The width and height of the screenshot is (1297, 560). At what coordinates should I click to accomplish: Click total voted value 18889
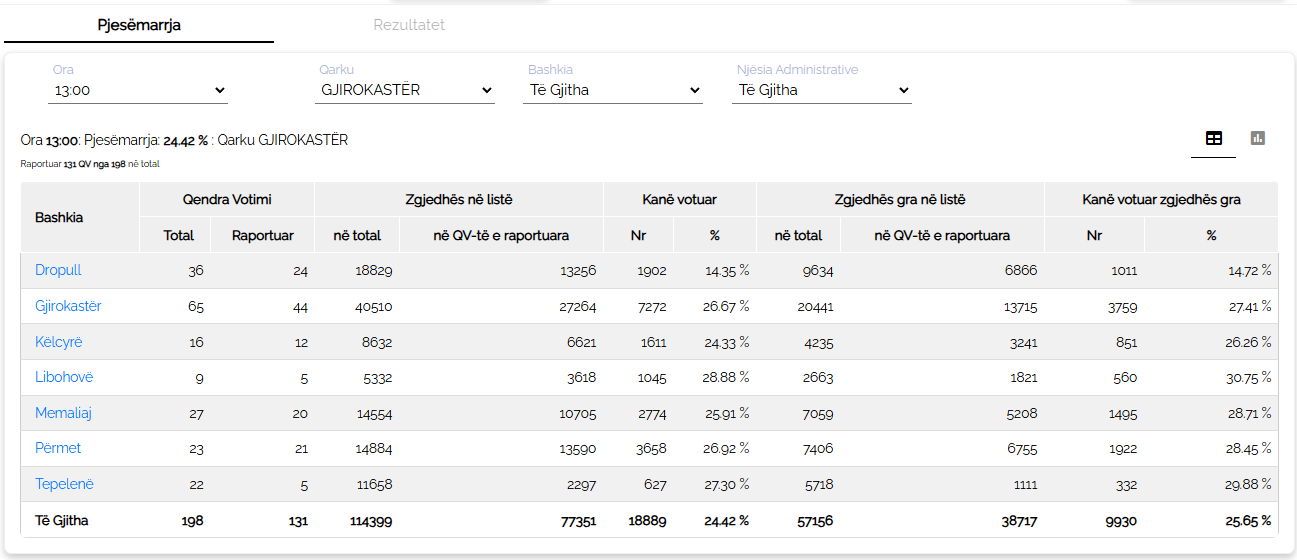point(646,521)
